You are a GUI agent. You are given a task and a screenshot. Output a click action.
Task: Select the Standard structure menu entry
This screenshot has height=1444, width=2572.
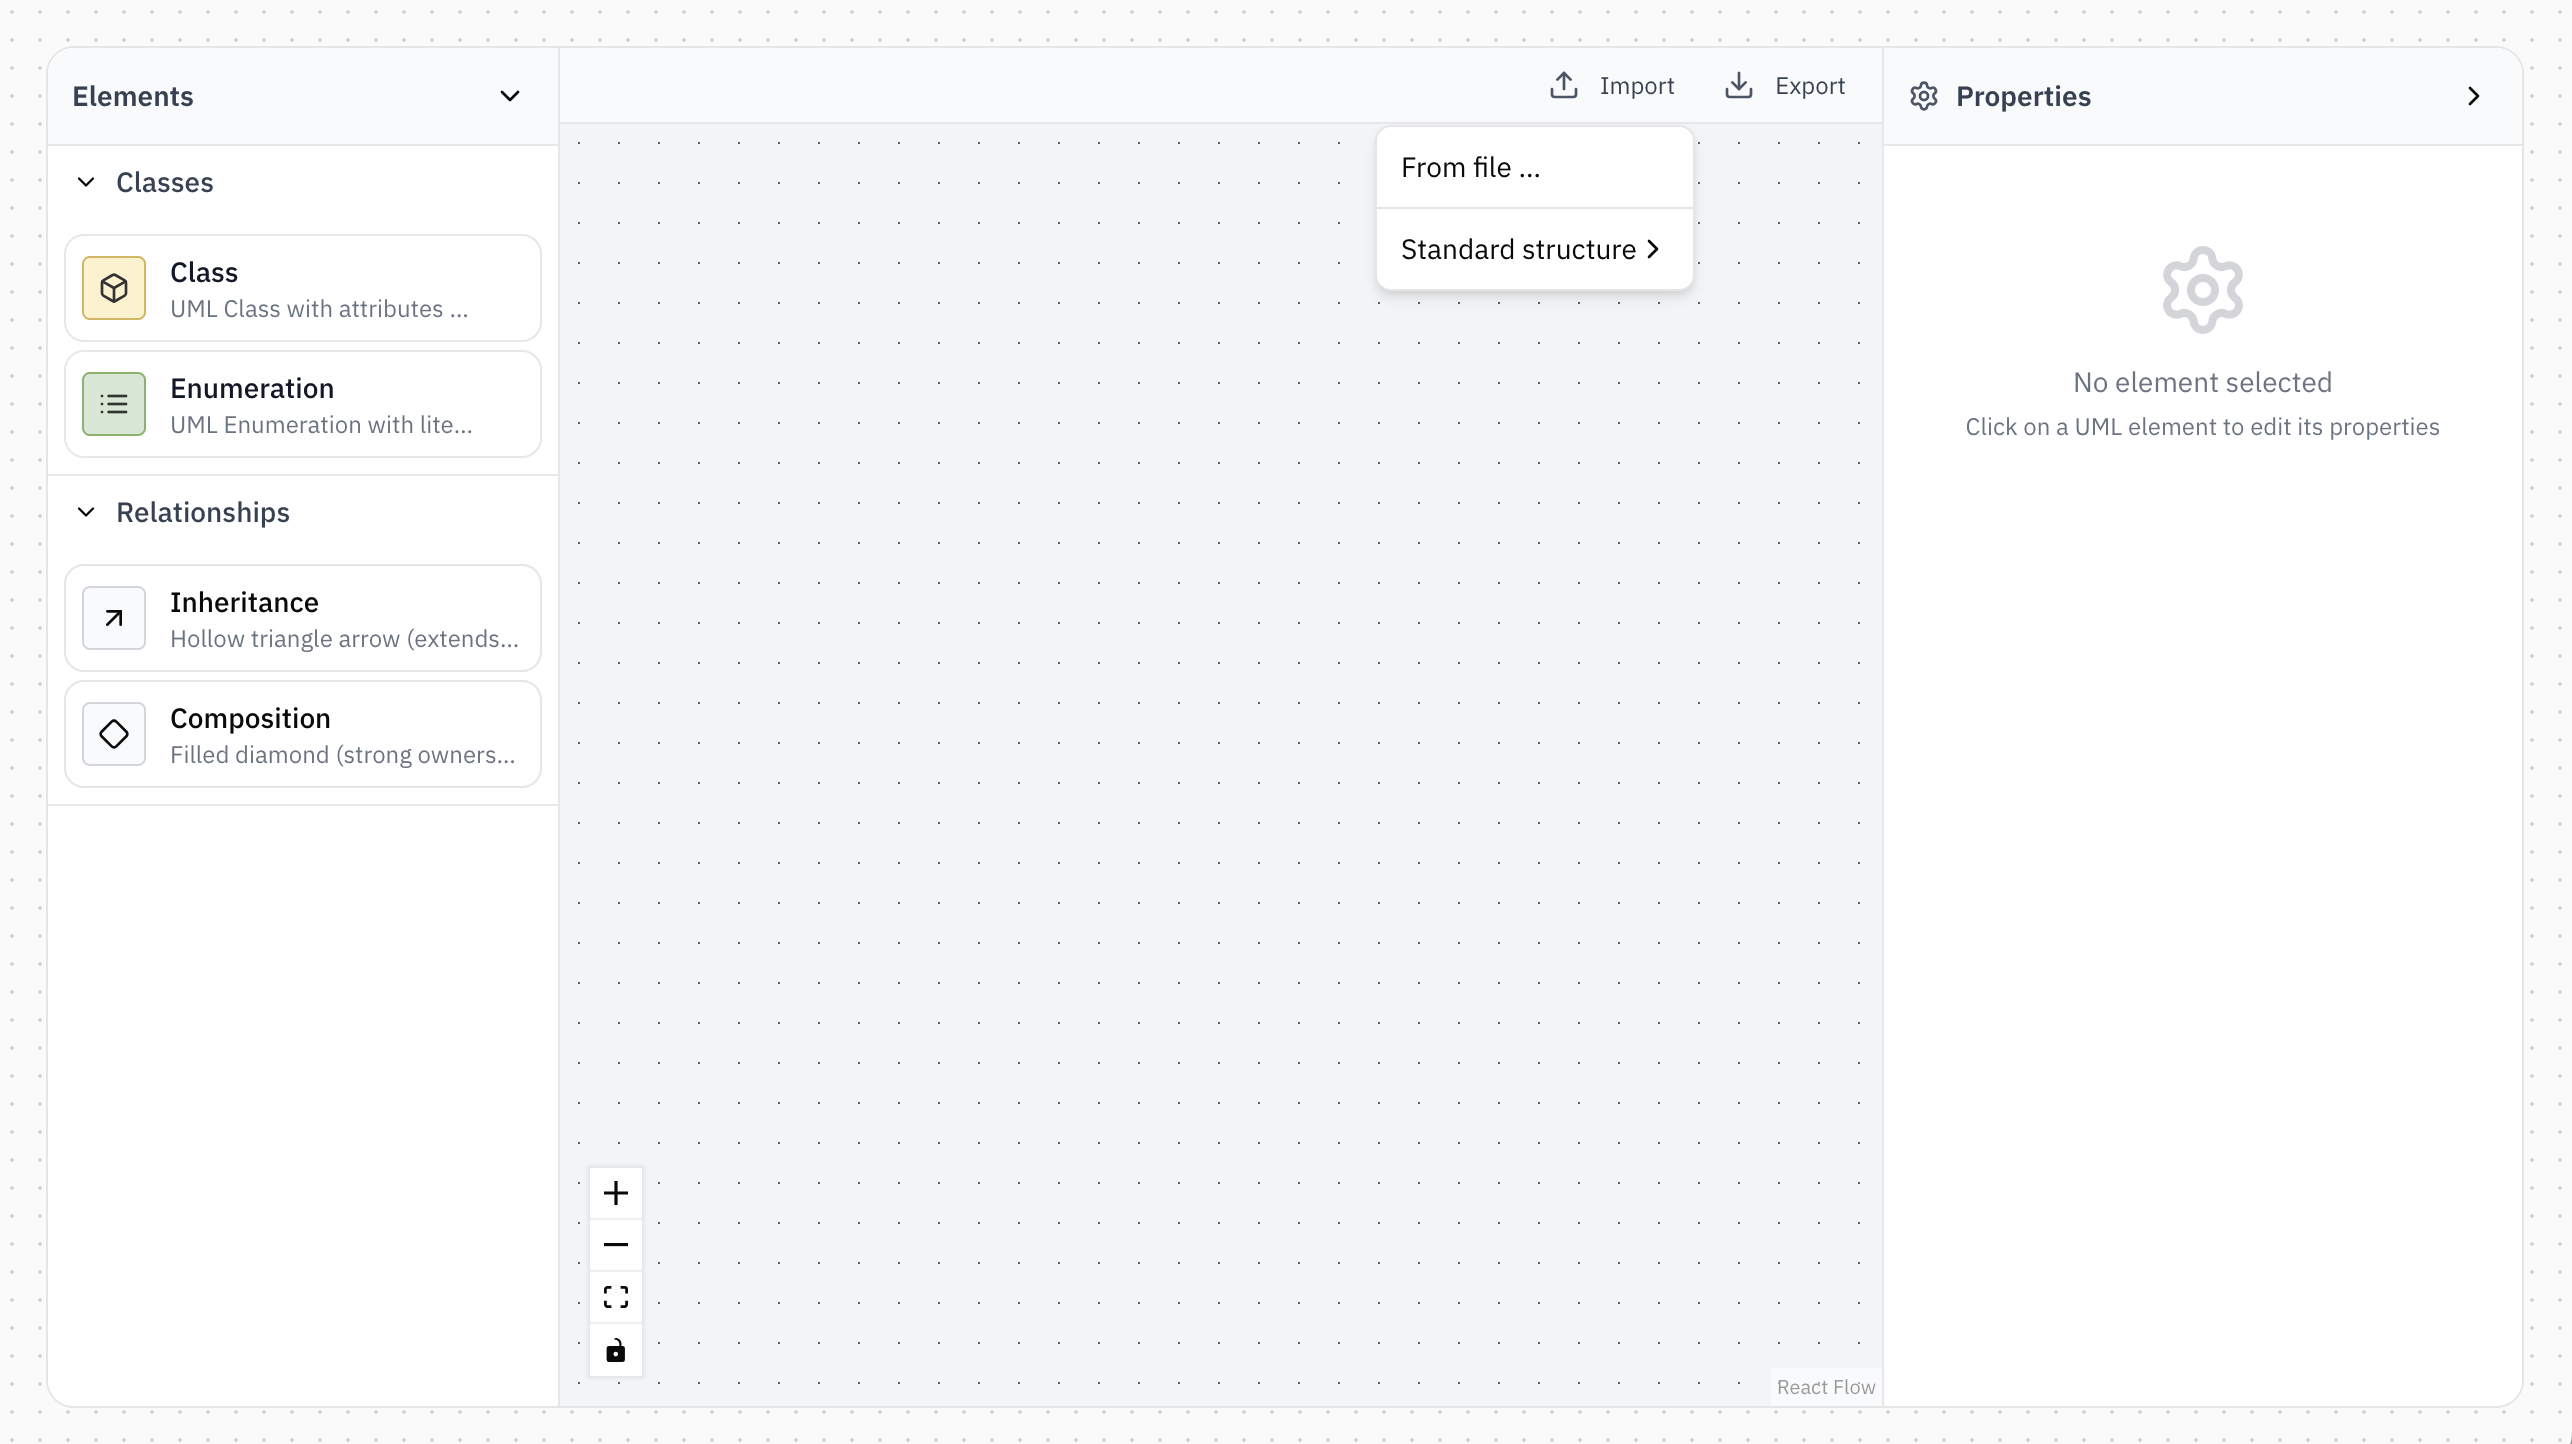pyautogui.click(x=1535, y=249)
